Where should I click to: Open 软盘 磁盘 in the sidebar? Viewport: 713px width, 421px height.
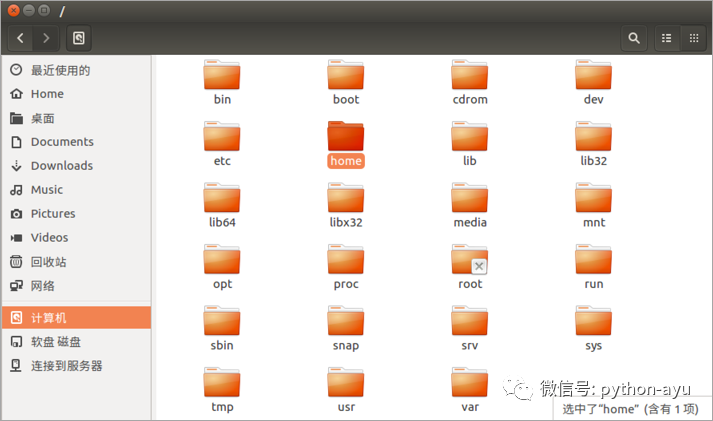coord(76,341)
